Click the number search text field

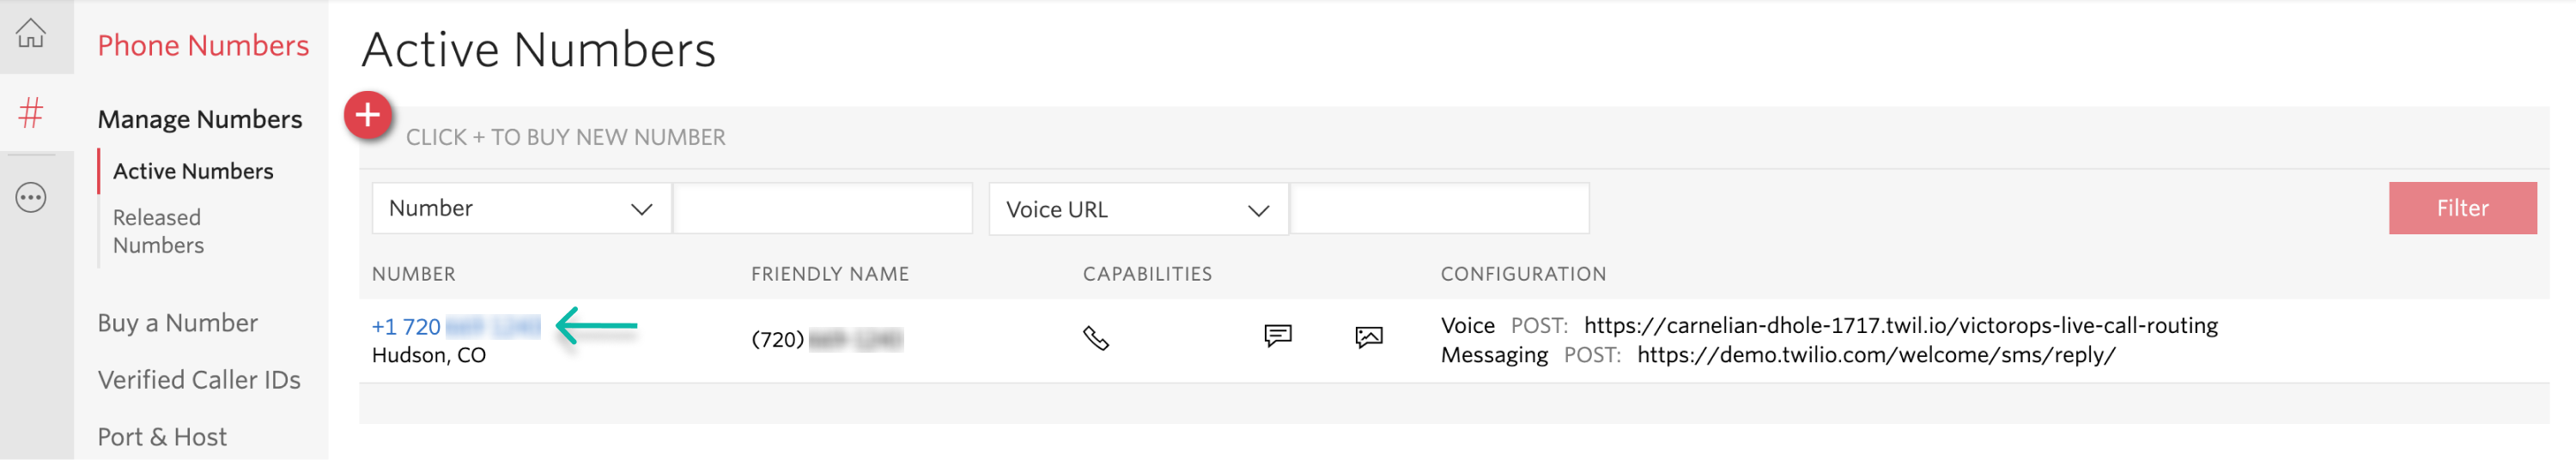pos(822,209)
